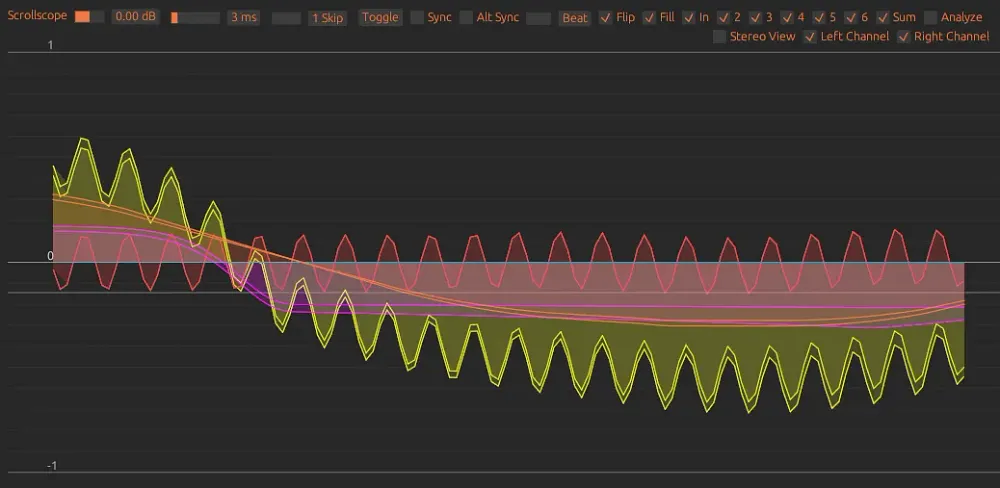The image size is (1000, 488).
Task: Hide channel 6 trace
Action: [851, 18]
